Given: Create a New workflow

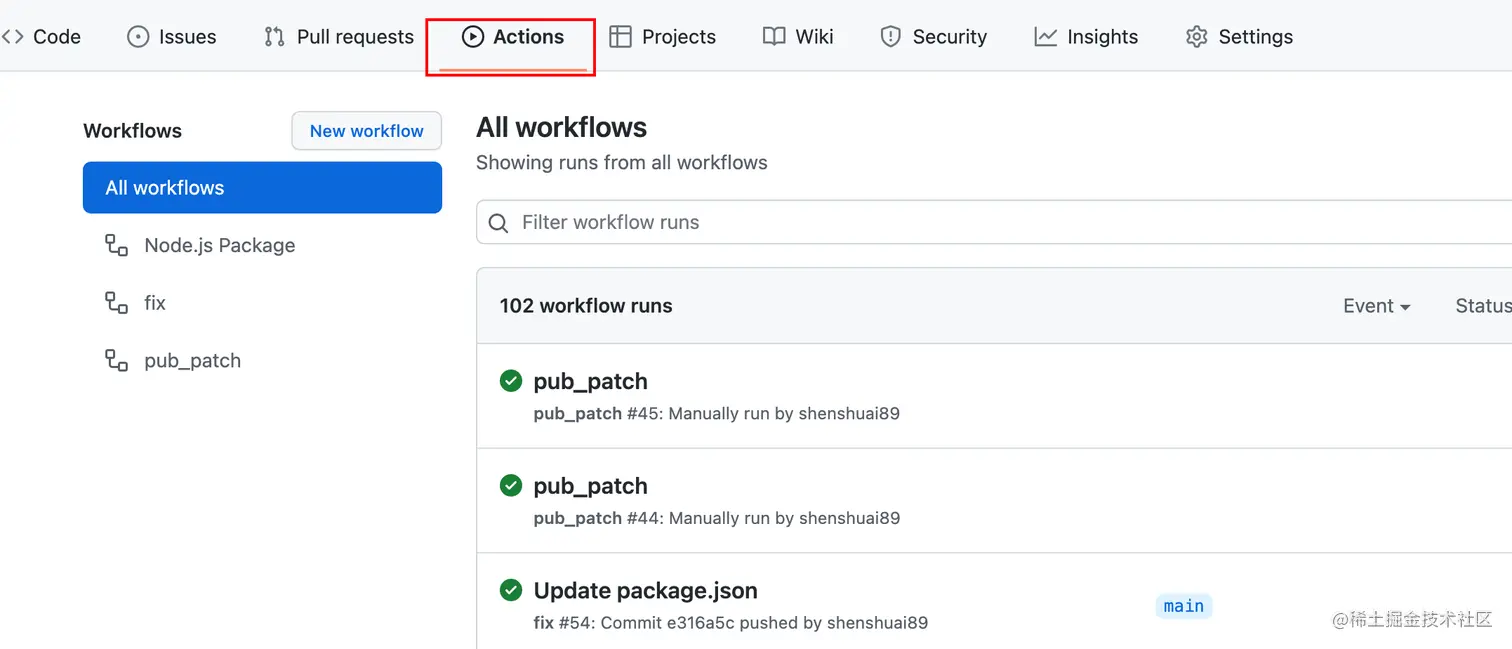Looking at the screenshot, I should click(x=366, y=131).
